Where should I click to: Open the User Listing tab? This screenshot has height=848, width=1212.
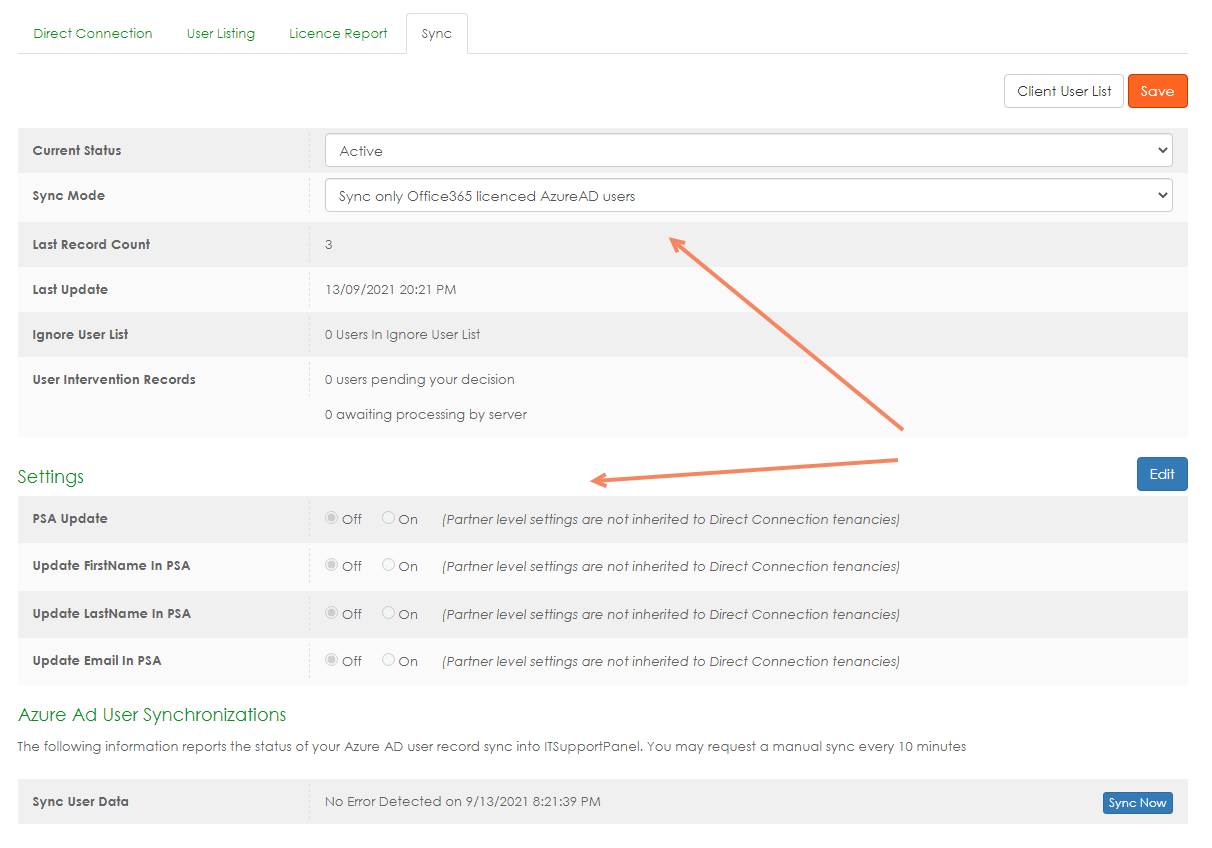click(x=220, y=33)
